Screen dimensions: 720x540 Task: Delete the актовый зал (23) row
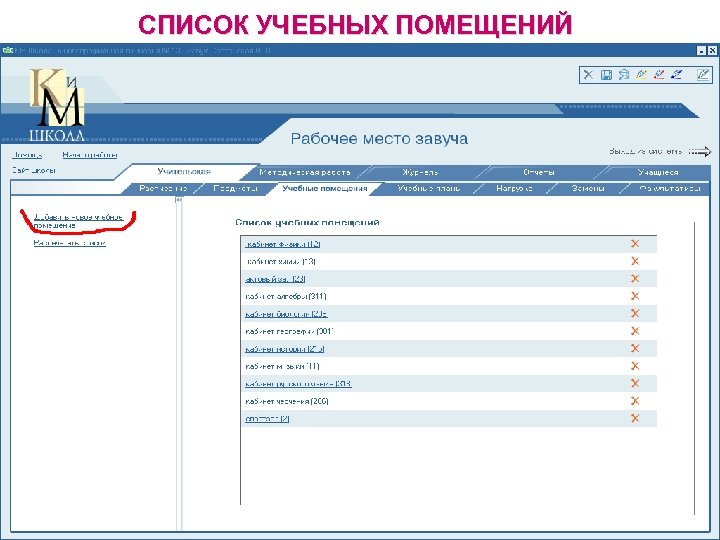click(x=635, y=279)
